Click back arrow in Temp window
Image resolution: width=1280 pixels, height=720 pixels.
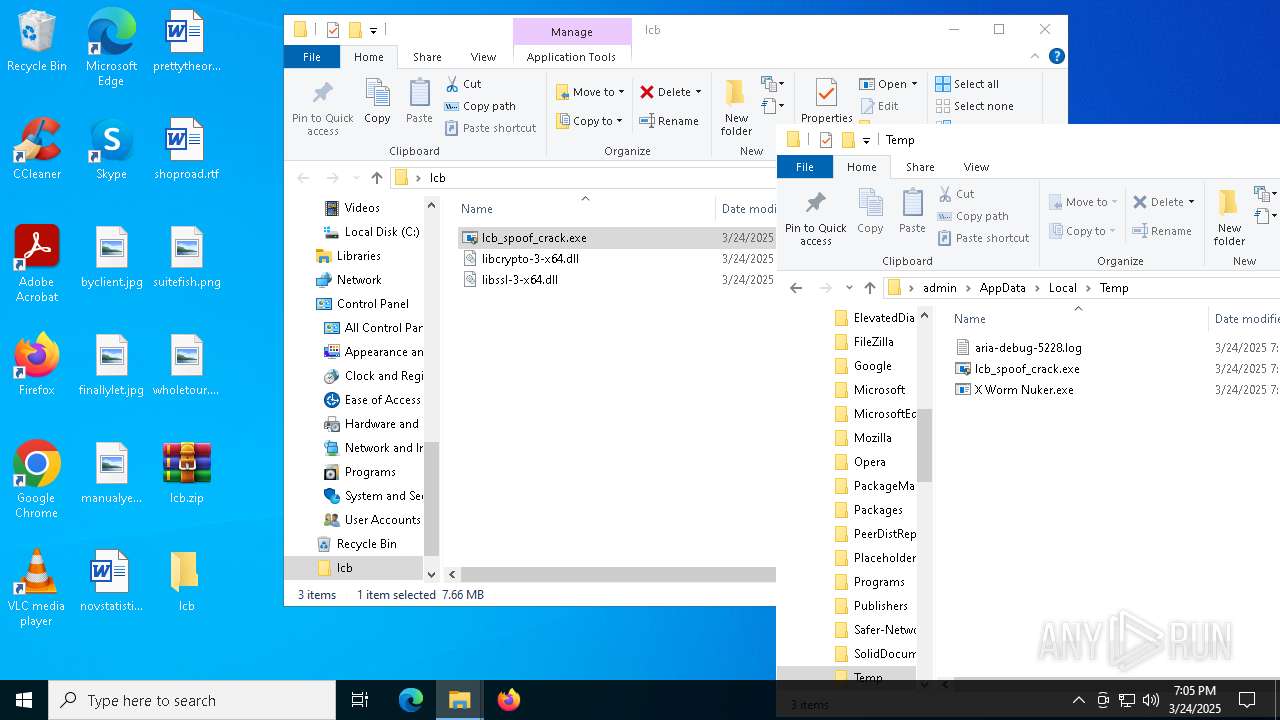click(796, 288)
